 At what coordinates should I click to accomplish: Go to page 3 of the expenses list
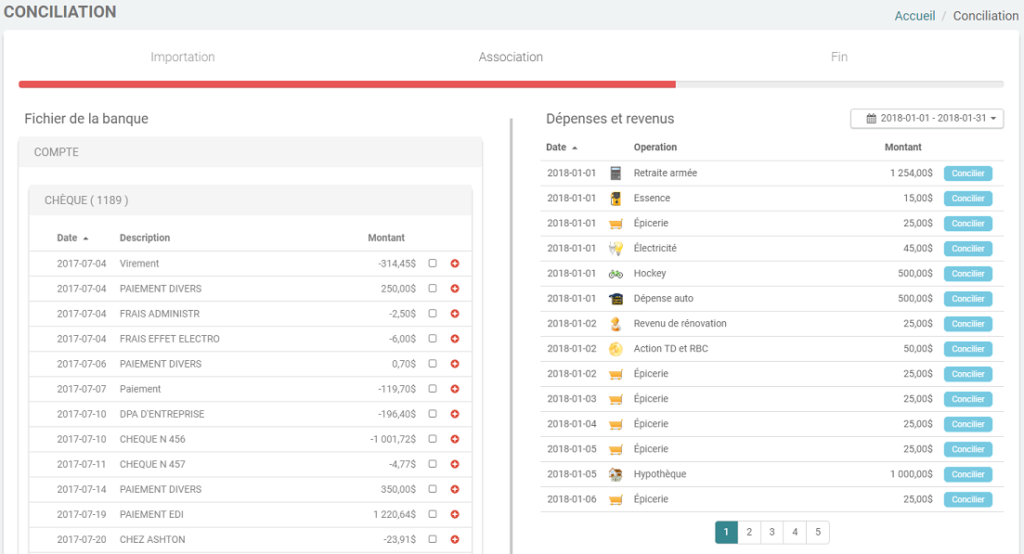tap(772, 532)
